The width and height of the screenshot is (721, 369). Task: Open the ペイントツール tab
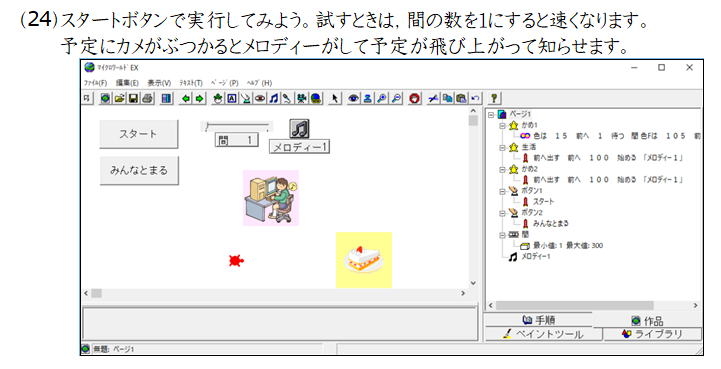(x=543, y=334)
